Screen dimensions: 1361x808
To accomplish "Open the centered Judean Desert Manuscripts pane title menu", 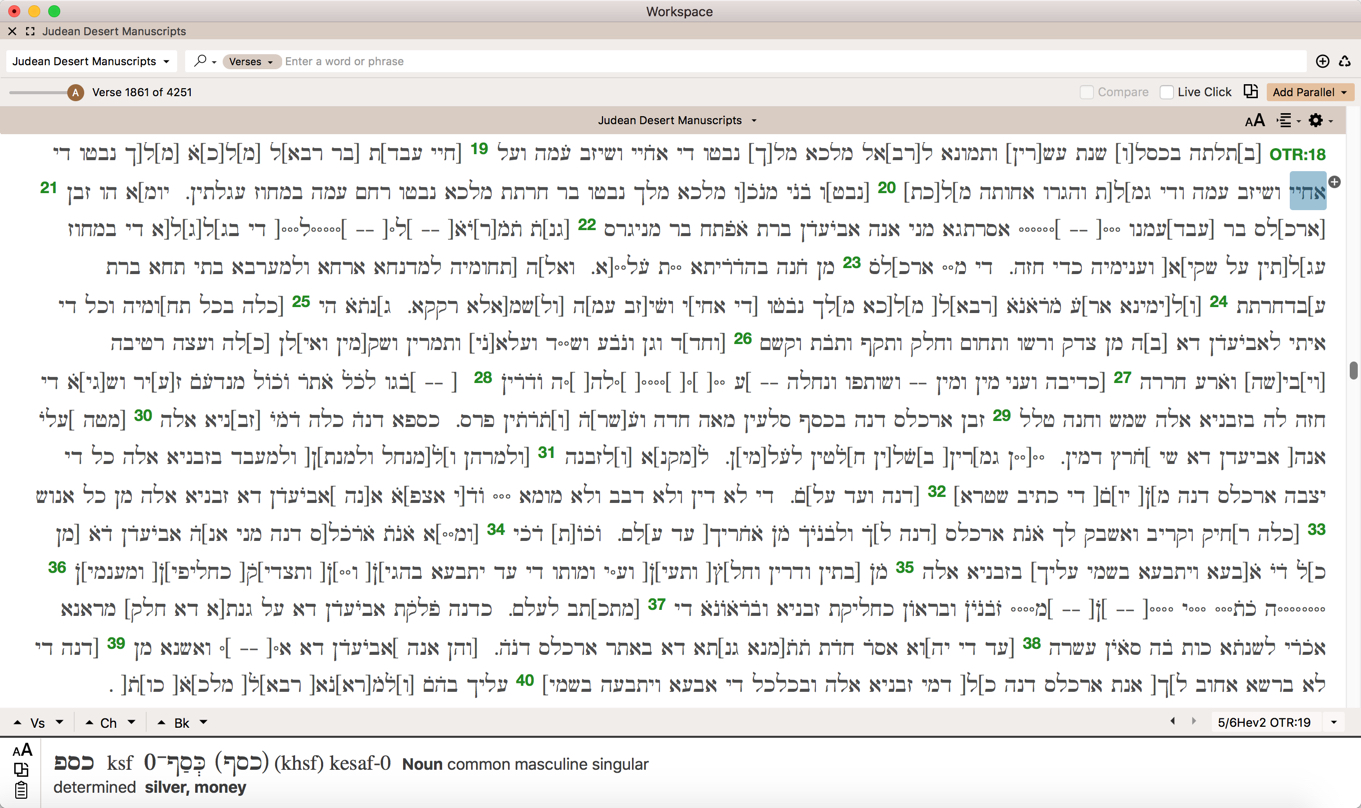I will 676,121.
